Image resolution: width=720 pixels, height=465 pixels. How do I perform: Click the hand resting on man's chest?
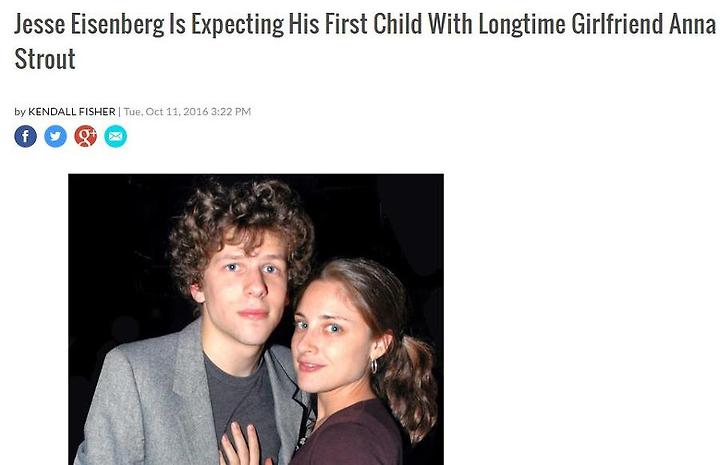241,445
